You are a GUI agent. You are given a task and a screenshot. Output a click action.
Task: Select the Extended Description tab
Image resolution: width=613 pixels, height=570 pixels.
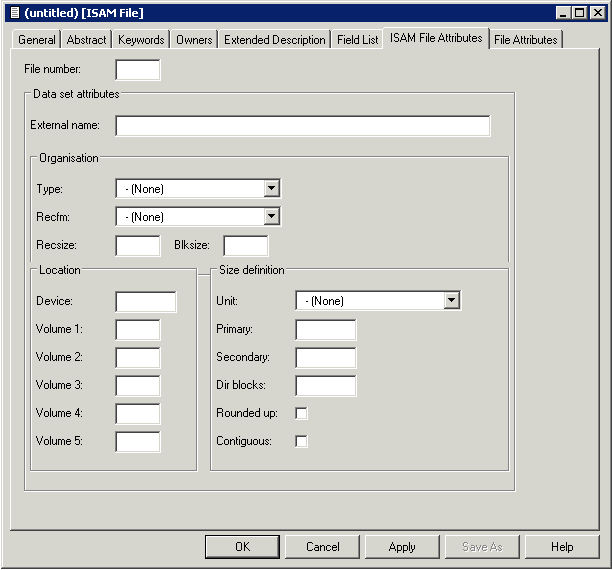275,40
